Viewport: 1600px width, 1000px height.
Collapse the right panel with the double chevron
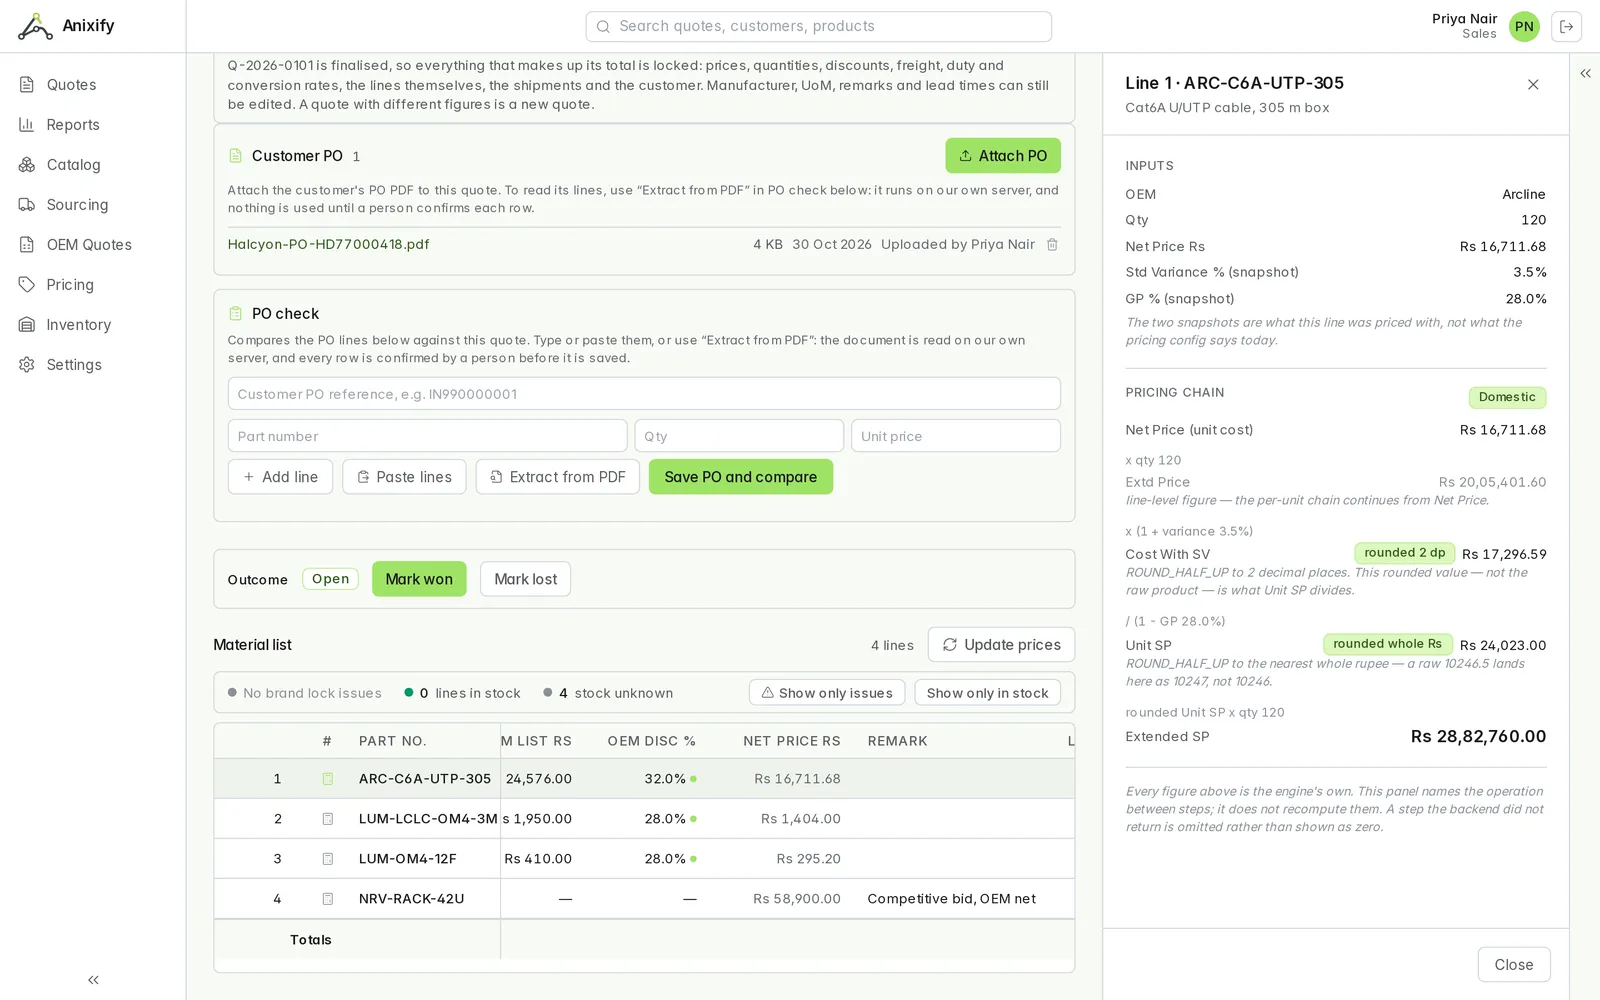(1585, 73)
